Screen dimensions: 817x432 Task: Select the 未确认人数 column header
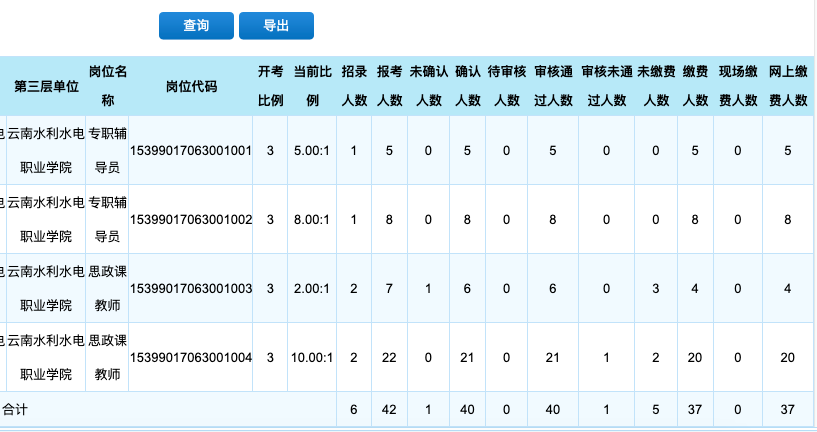(428, 86)
